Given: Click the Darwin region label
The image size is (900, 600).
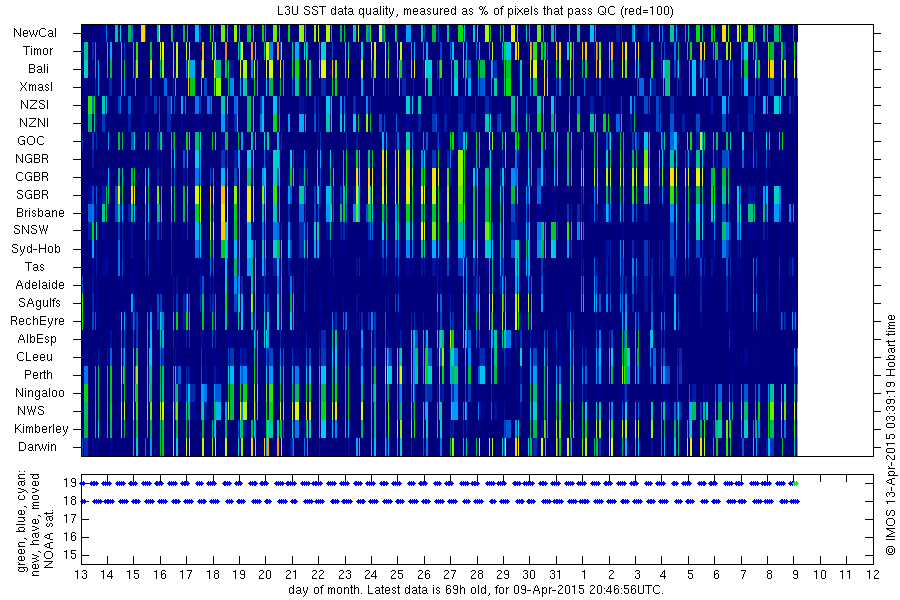Looking at the screenshot, I should (x=37, y=447).
